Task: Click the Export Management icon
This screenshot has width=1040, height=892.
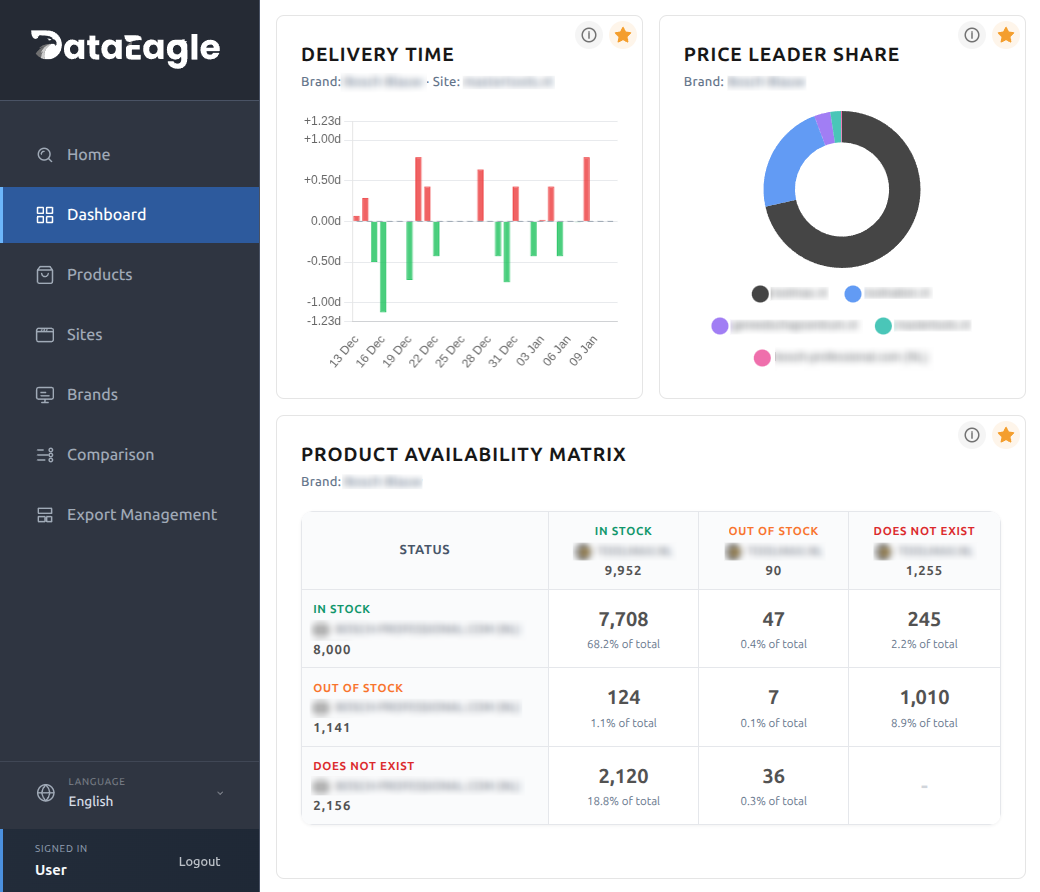Action: (x=44, y=514)
